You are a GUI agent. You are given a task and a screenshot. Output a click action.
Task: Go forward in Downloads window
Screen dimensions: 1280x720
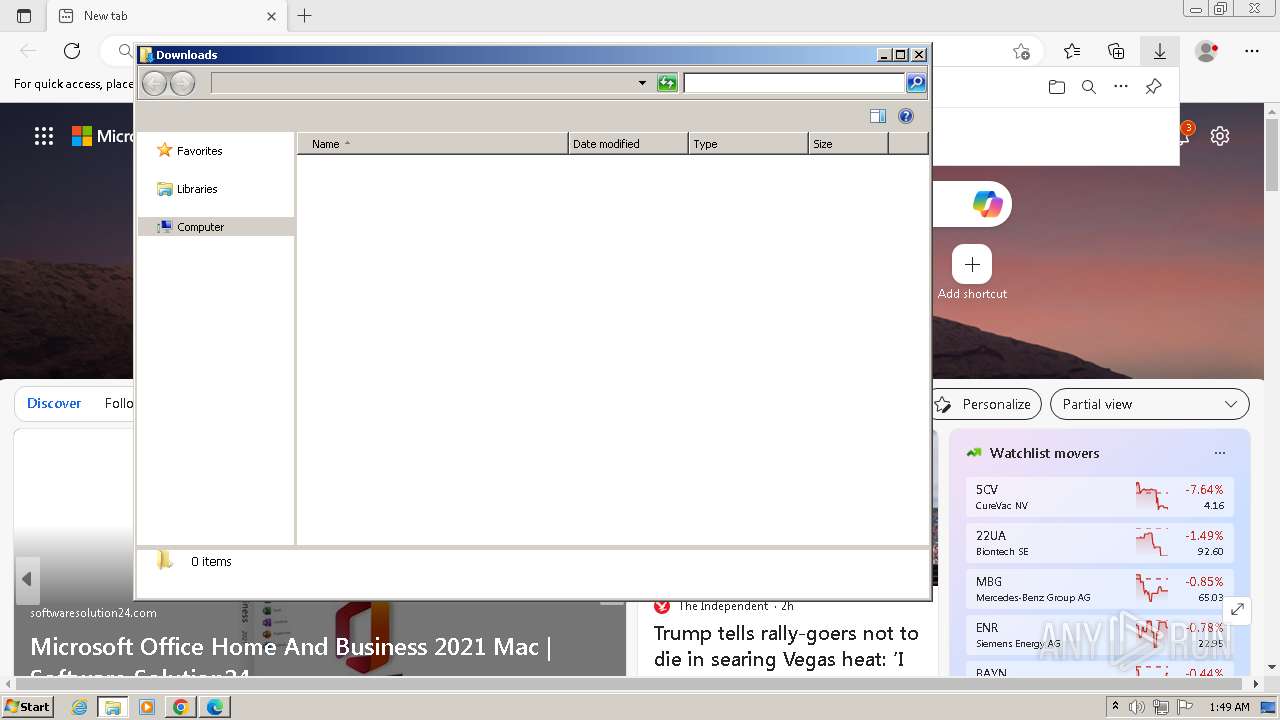(182, 83)
